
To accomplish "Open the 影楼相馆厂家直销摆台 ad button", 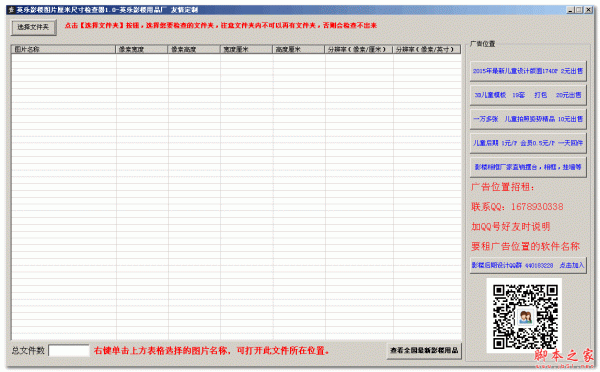I will pos(528,167).
